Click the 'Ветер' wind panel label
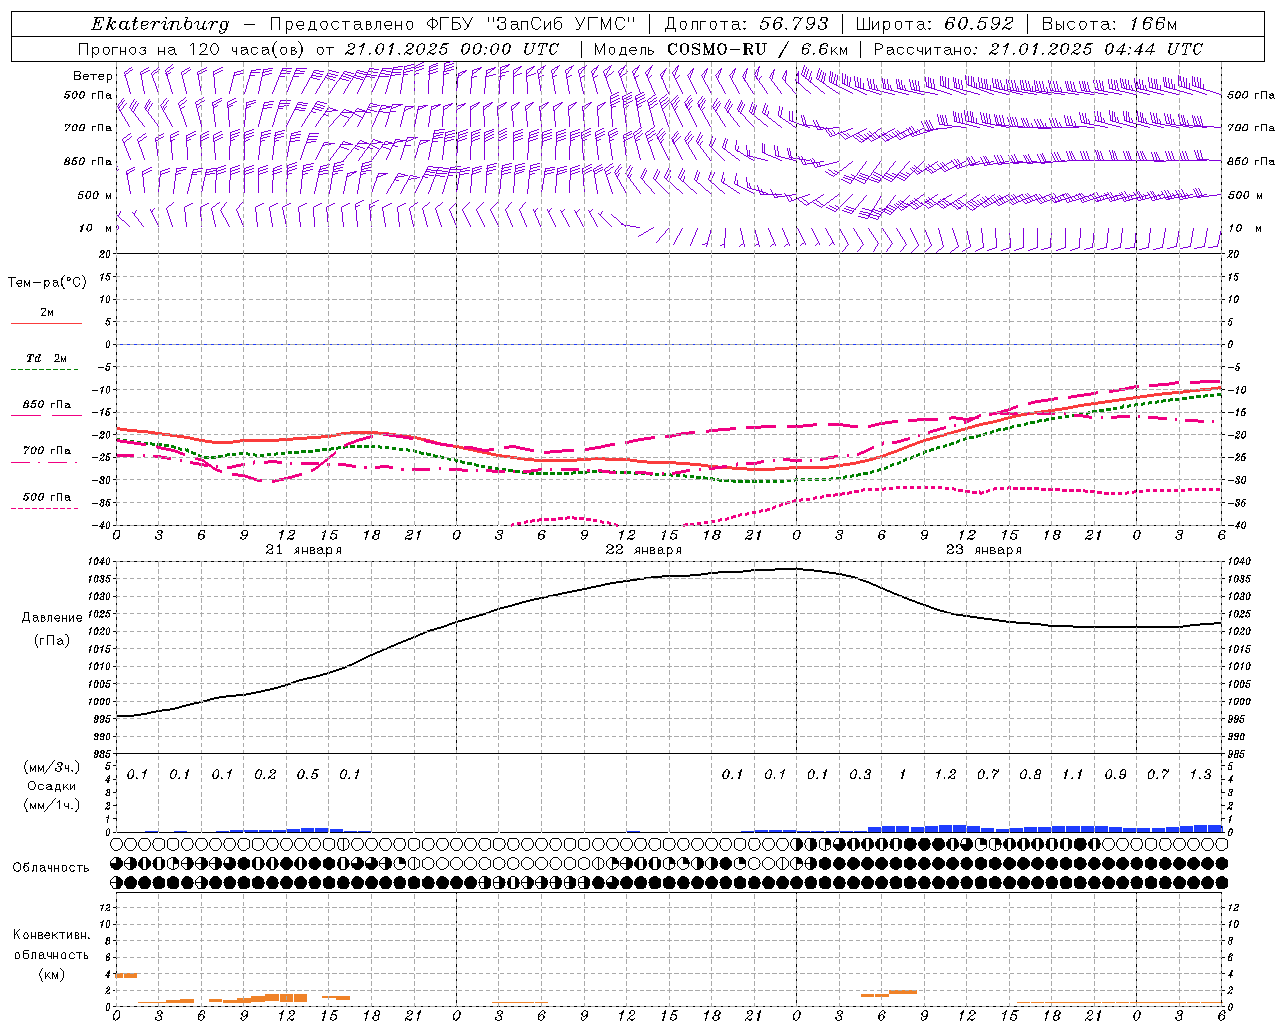The height and width of the screenshot is (1024, 1280). point(92,76)
